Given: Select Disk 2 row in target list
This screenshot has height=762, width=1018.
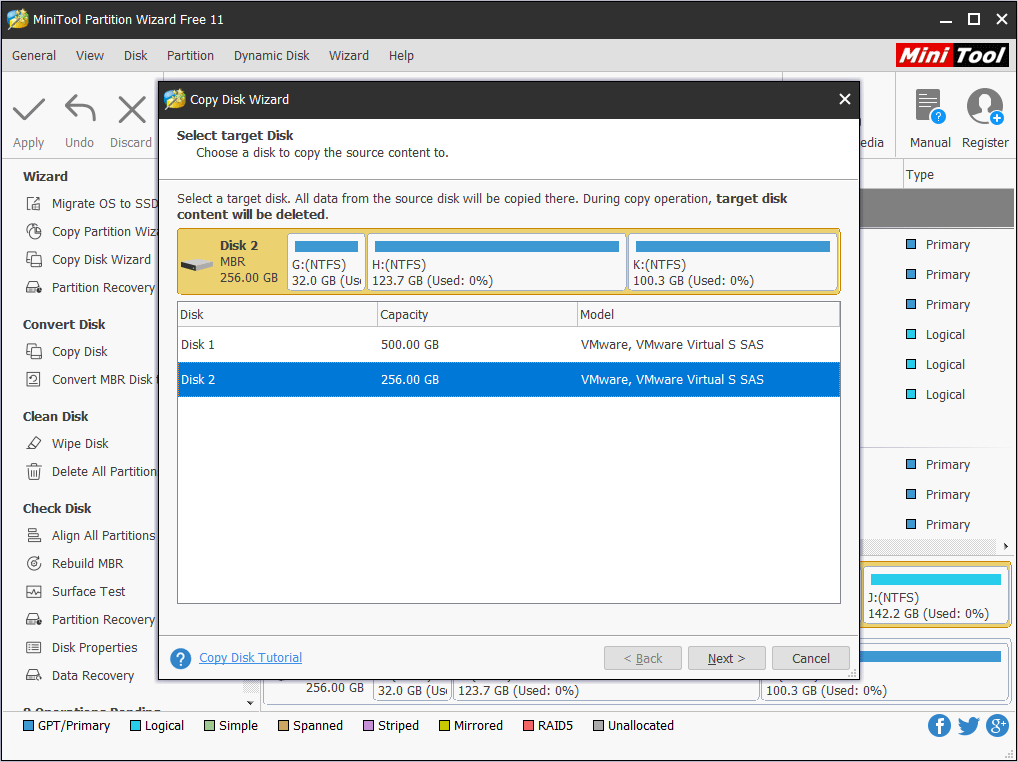Looking at the screenshot, I should click(508, 380).
